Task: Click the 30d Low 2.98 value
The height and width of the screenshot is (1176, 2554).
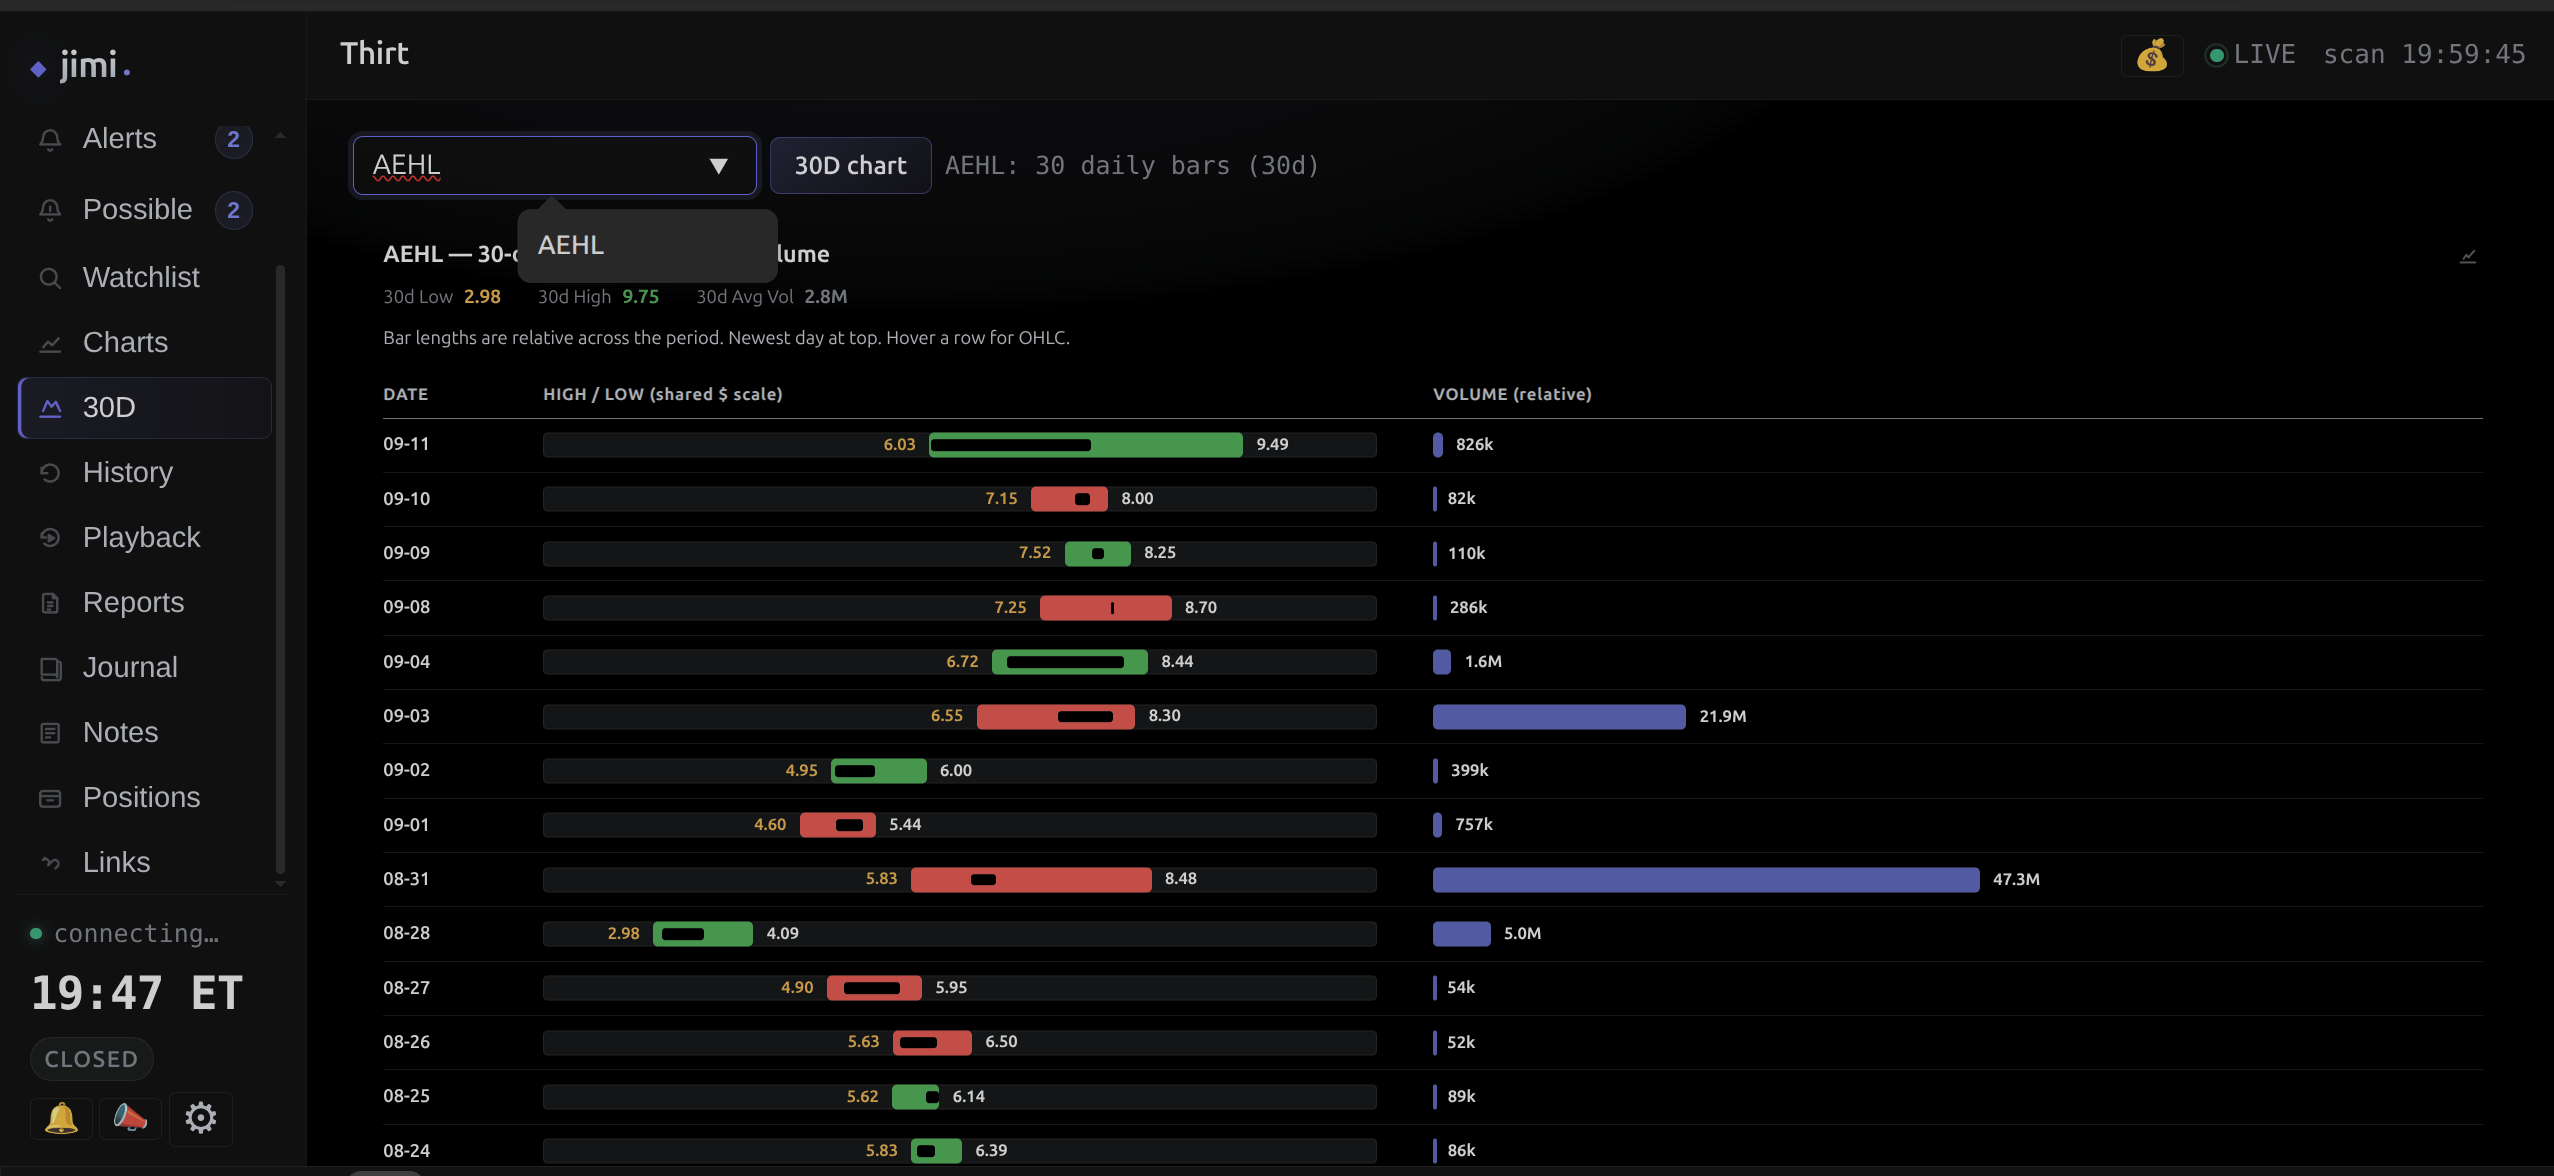Action: click(482, 297)
